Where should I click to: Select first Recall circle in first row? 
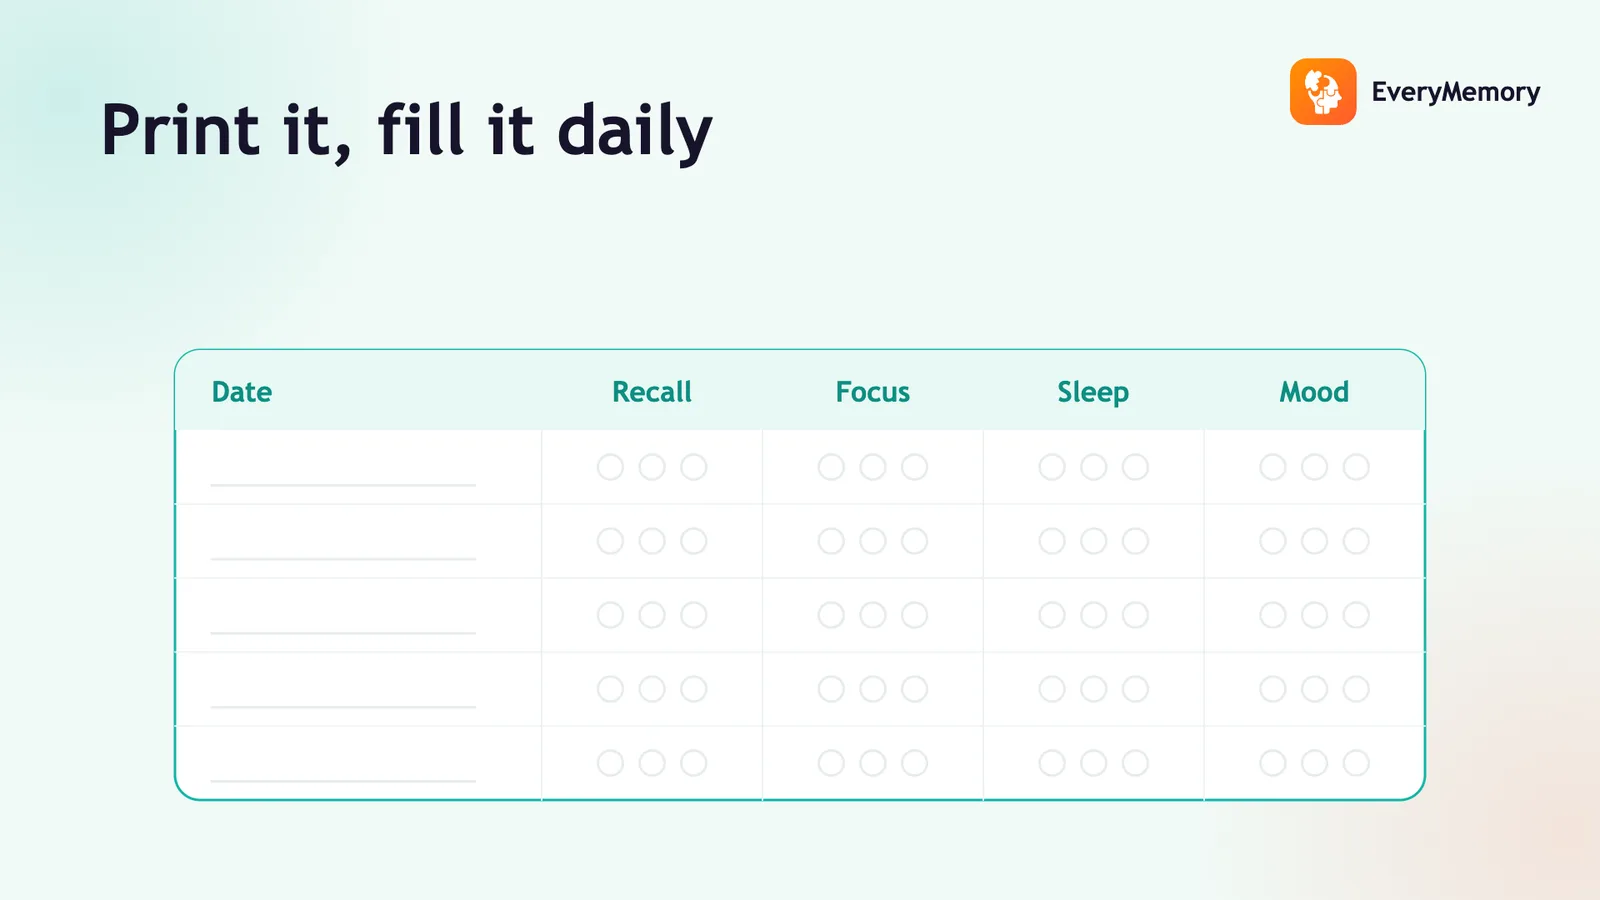610,467
